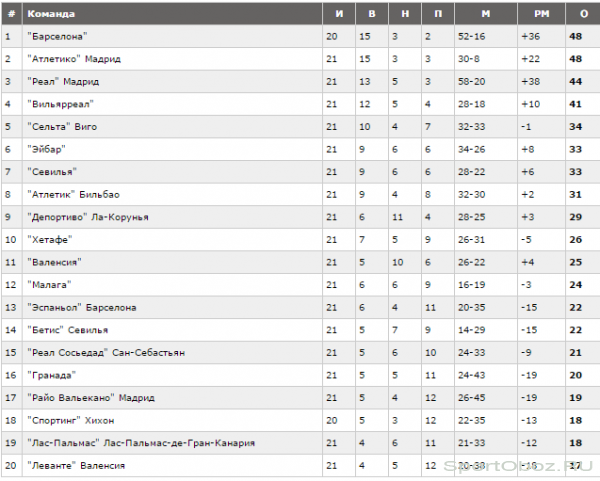Select "Райо Вальекано" Мадрид row

(301, 398)
